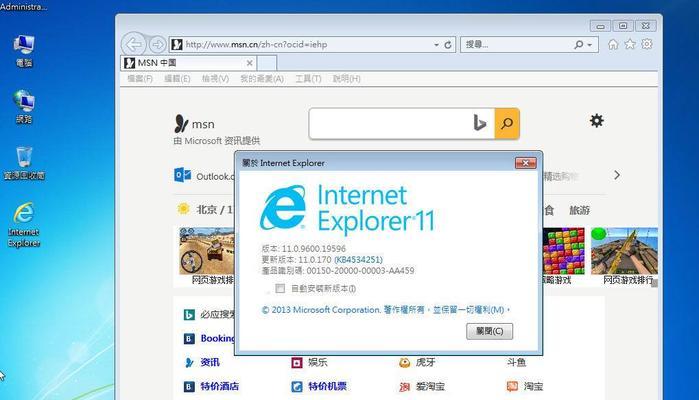Open the 編輯(E) menu

177,79
